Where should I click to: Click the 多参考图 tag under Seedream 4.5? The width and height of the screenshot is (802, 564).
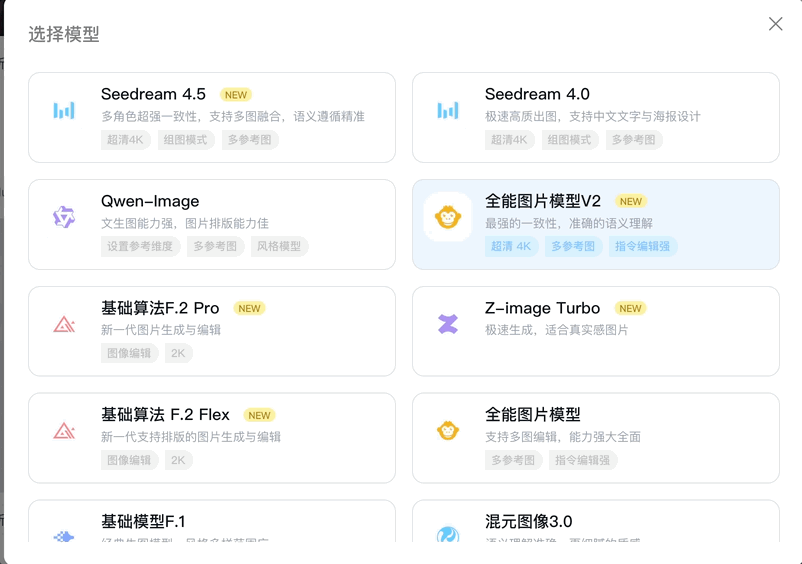250,140
